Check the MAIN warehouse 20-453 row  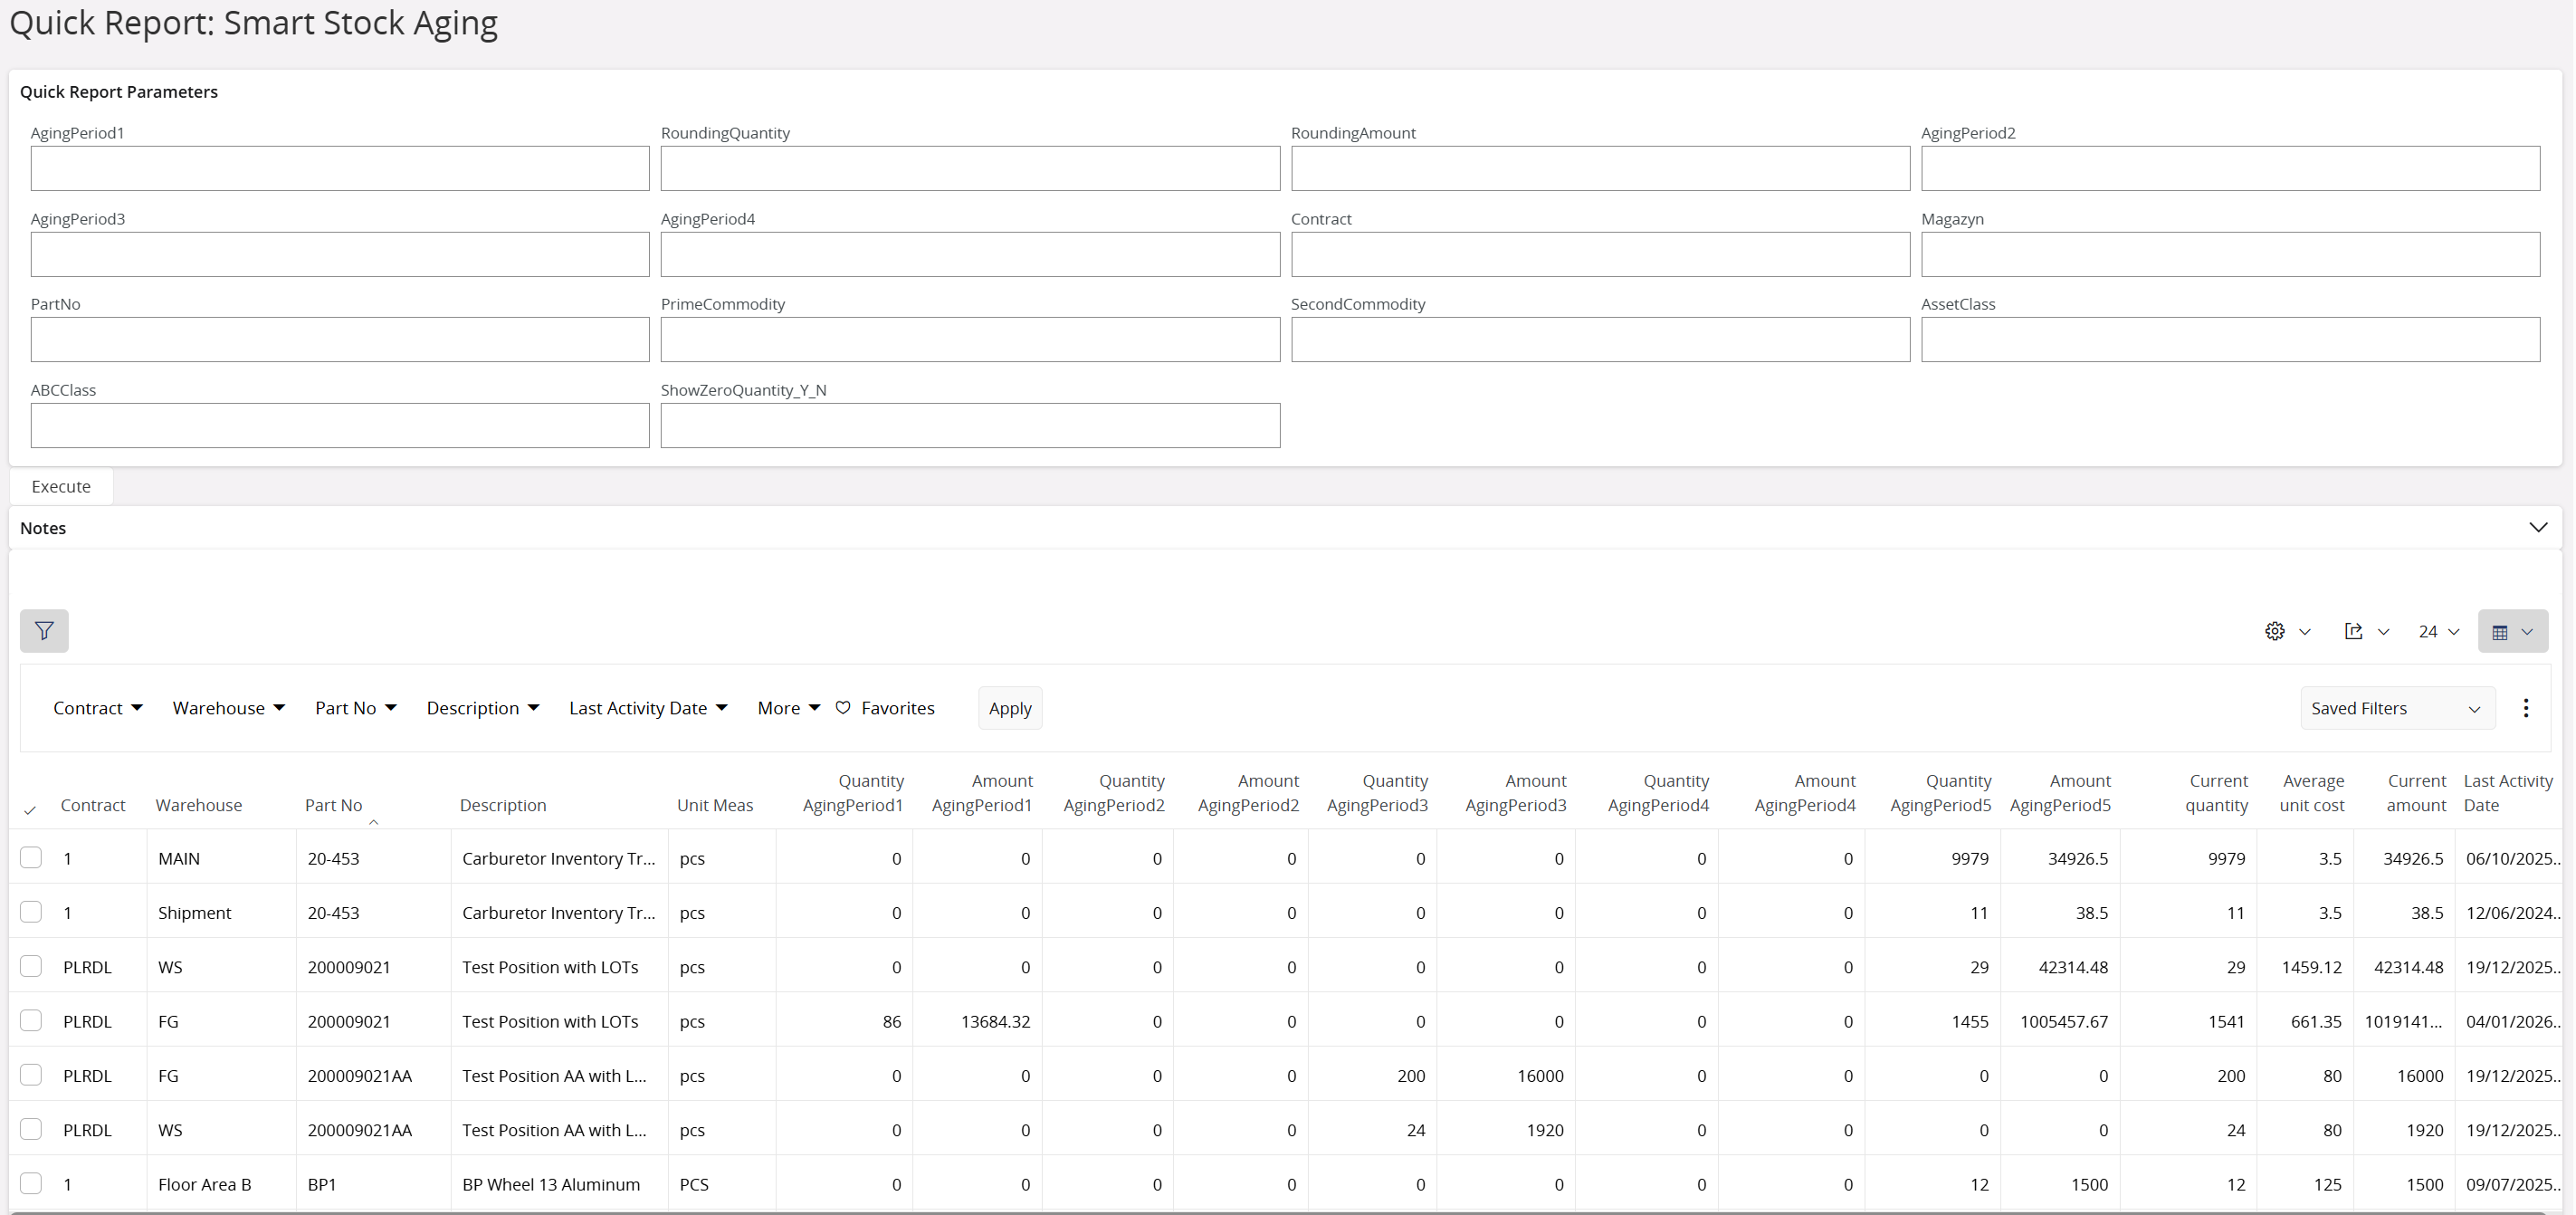point(31,858)
